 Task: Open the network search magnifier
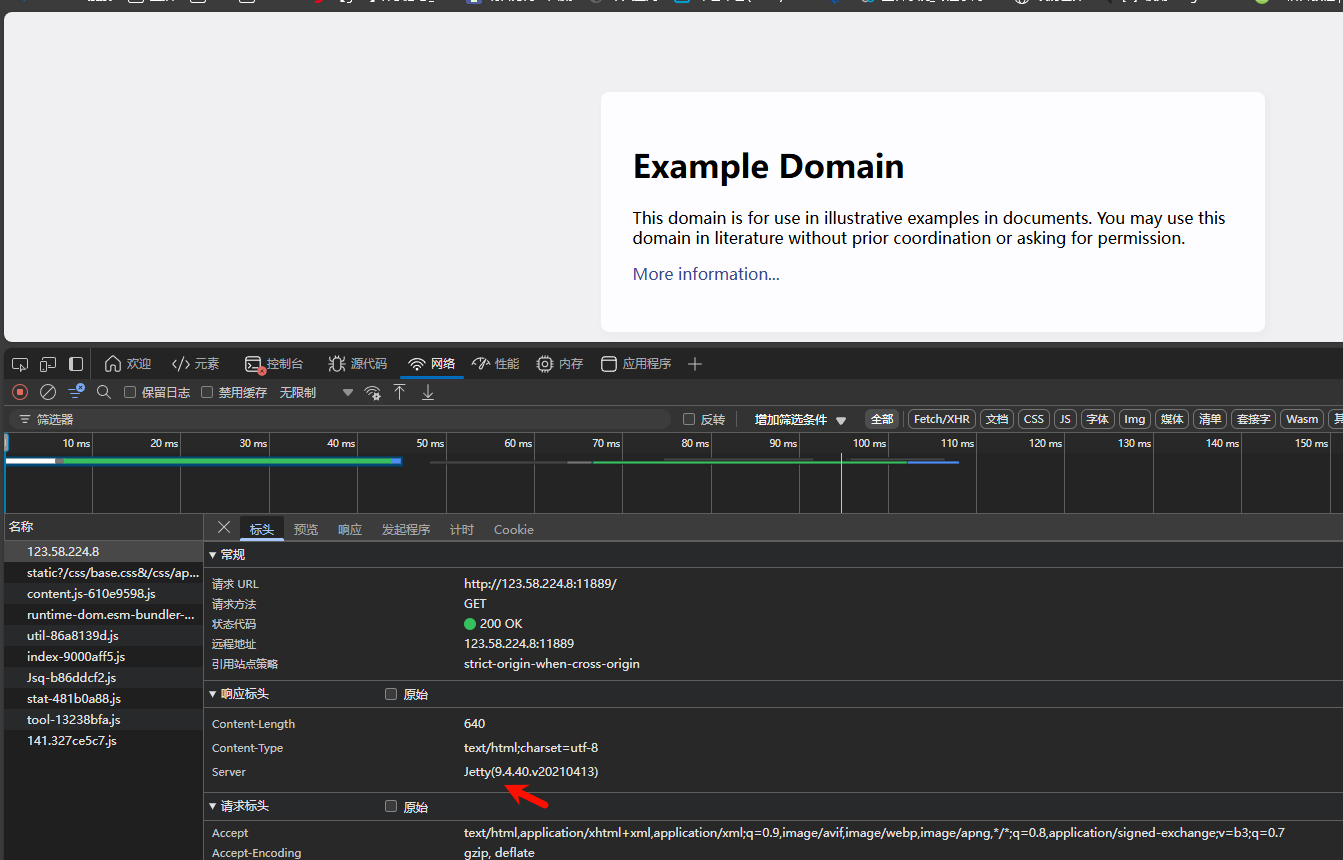click(104, 392)
